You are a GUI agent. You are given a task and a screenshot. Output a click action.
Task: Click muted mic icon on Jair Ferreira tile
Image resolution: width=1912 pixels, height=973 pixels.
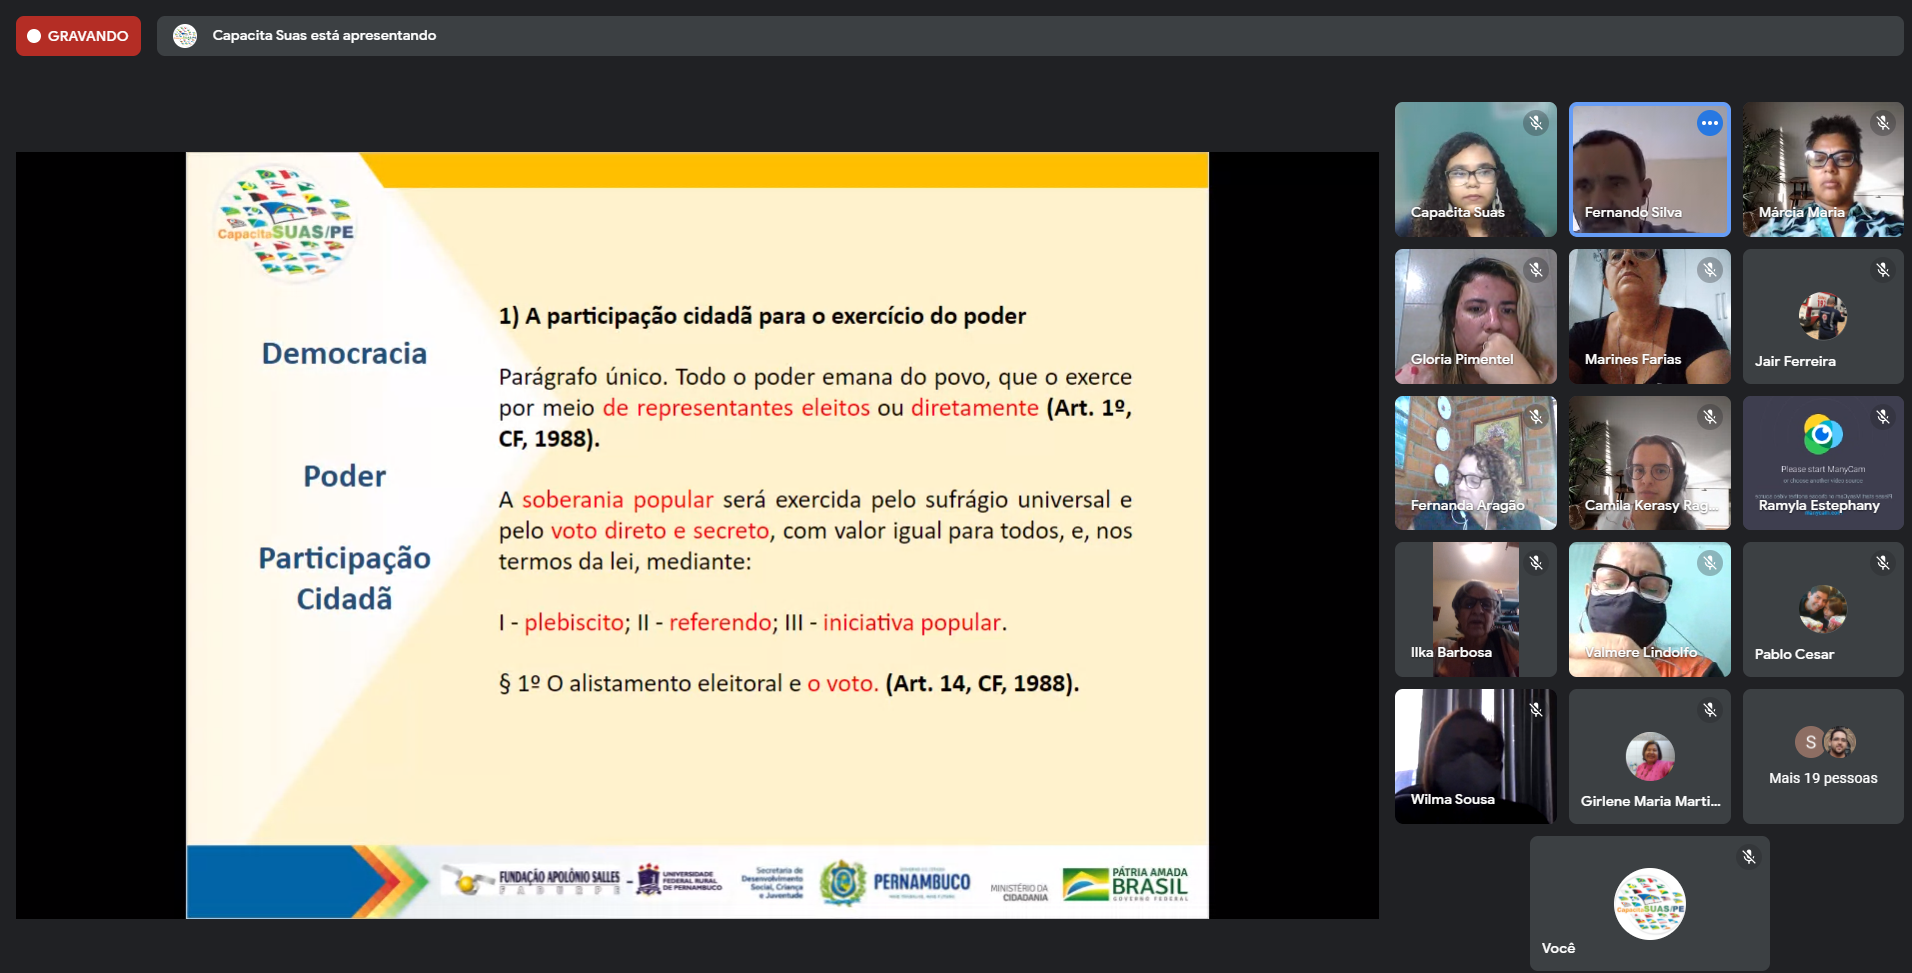point(1882,270)
